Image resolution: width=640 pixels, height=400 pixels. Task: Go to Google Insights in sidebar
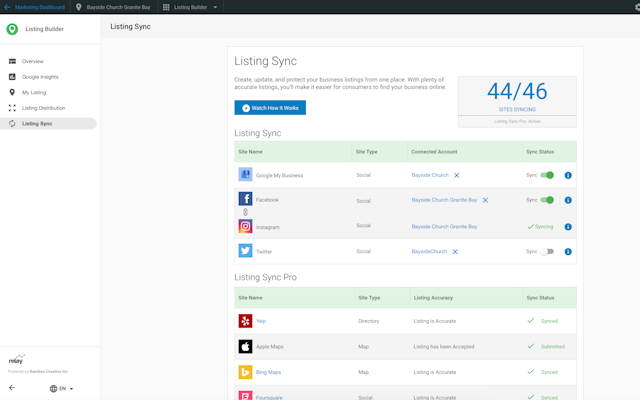[x=40, y=77]
